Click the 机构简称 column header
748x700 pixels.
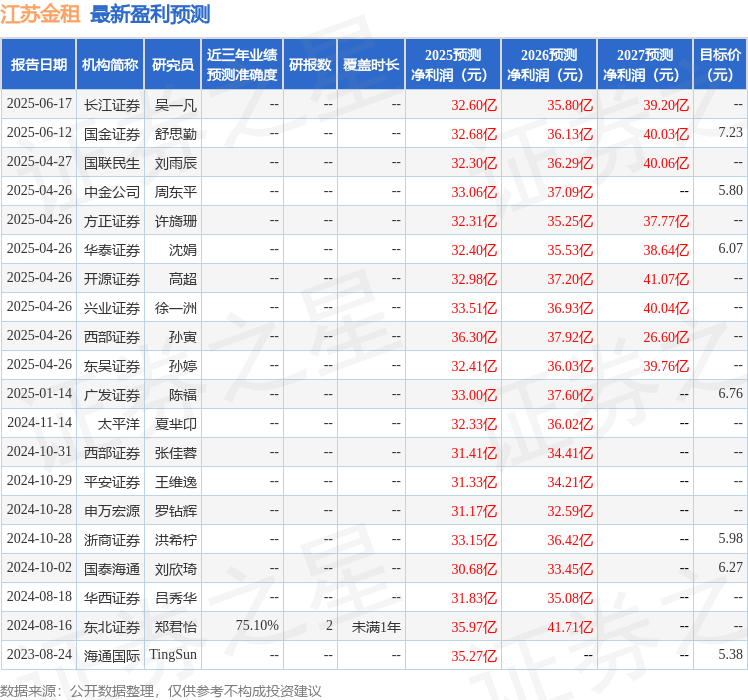(x=110, y=65)
